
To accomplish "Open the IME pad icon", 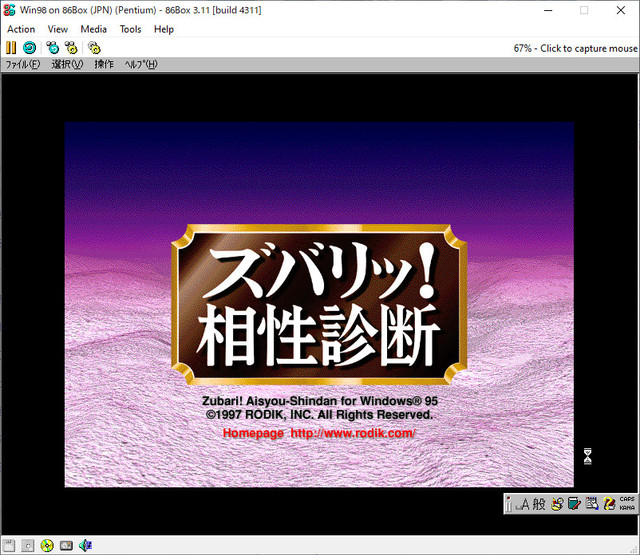I will point(557,504).
